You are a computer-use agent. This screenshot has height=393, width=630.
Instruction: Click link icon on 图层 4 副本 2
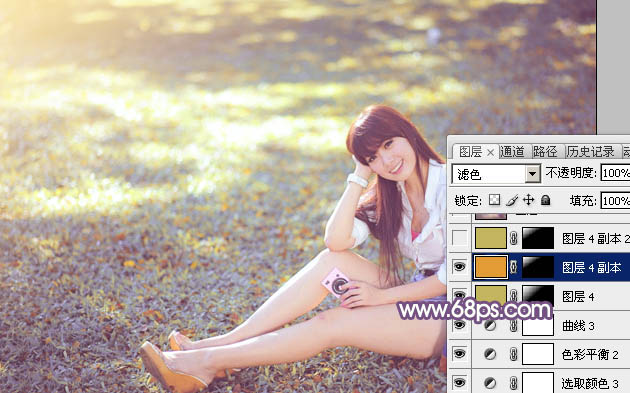(513, 238)
